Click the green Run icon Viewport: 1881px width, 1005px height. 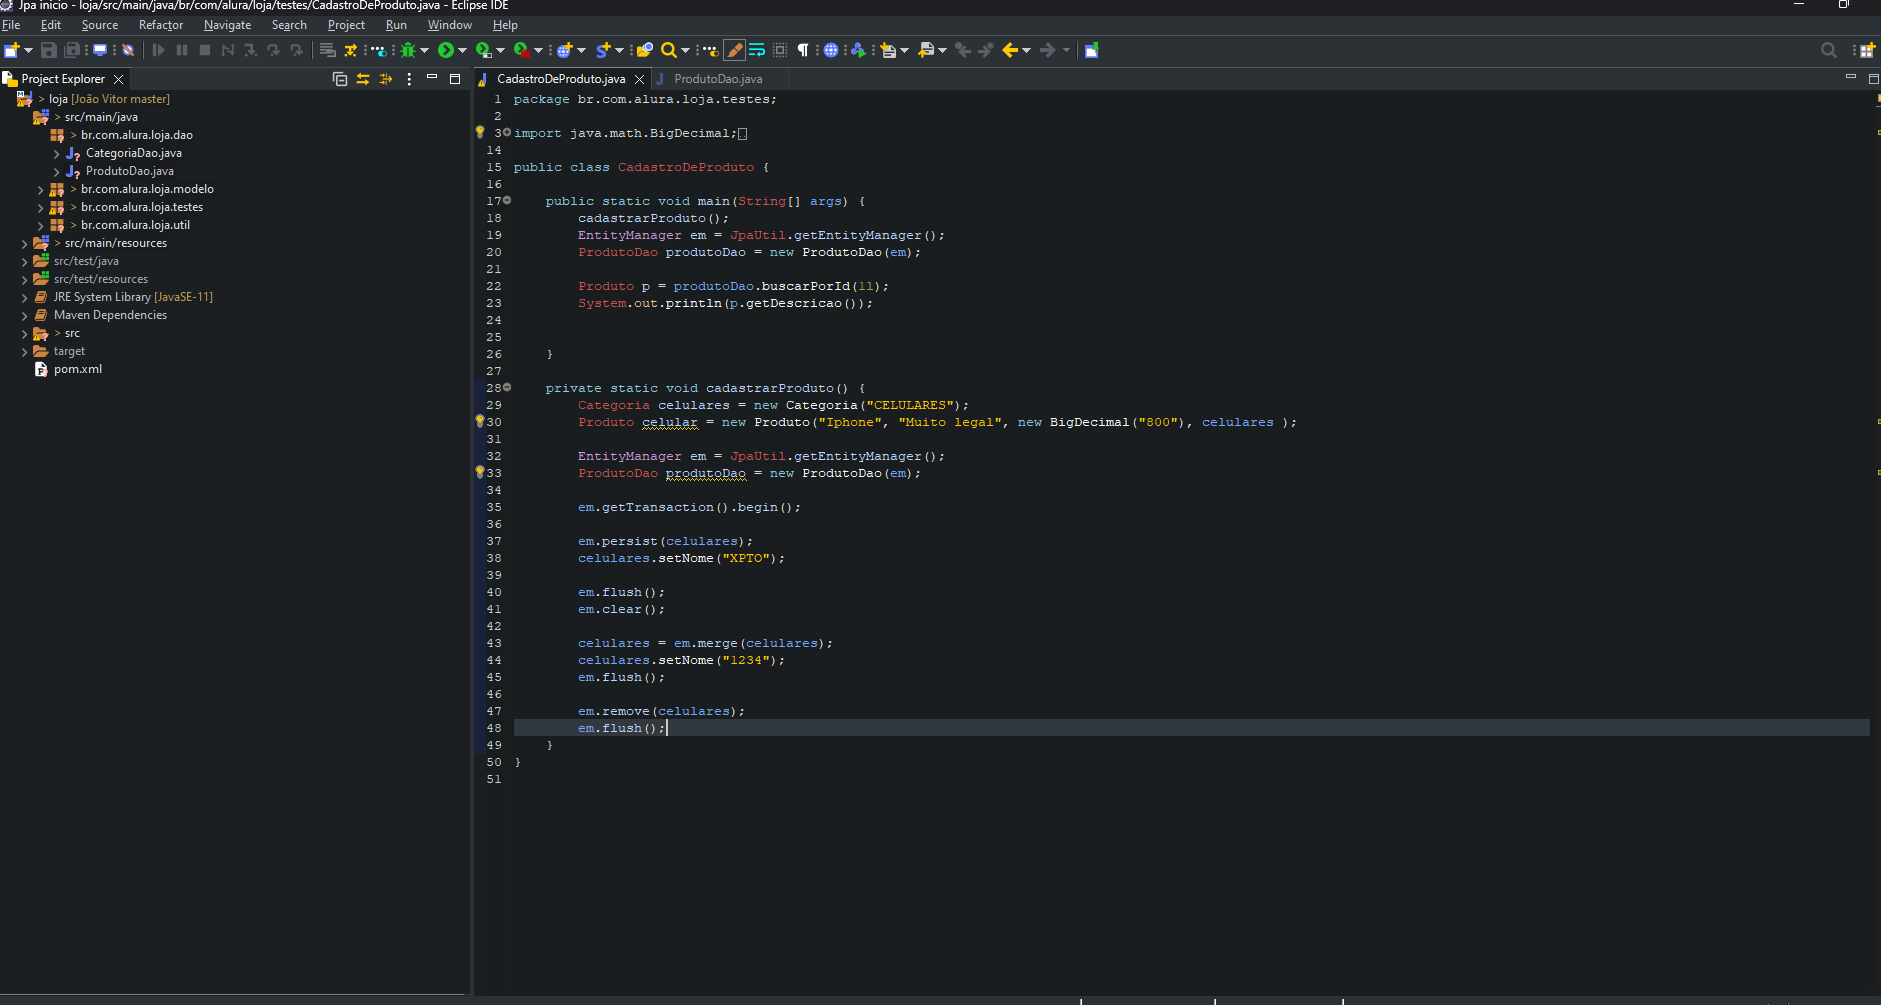pyautogui.click(x=445, y=50)
